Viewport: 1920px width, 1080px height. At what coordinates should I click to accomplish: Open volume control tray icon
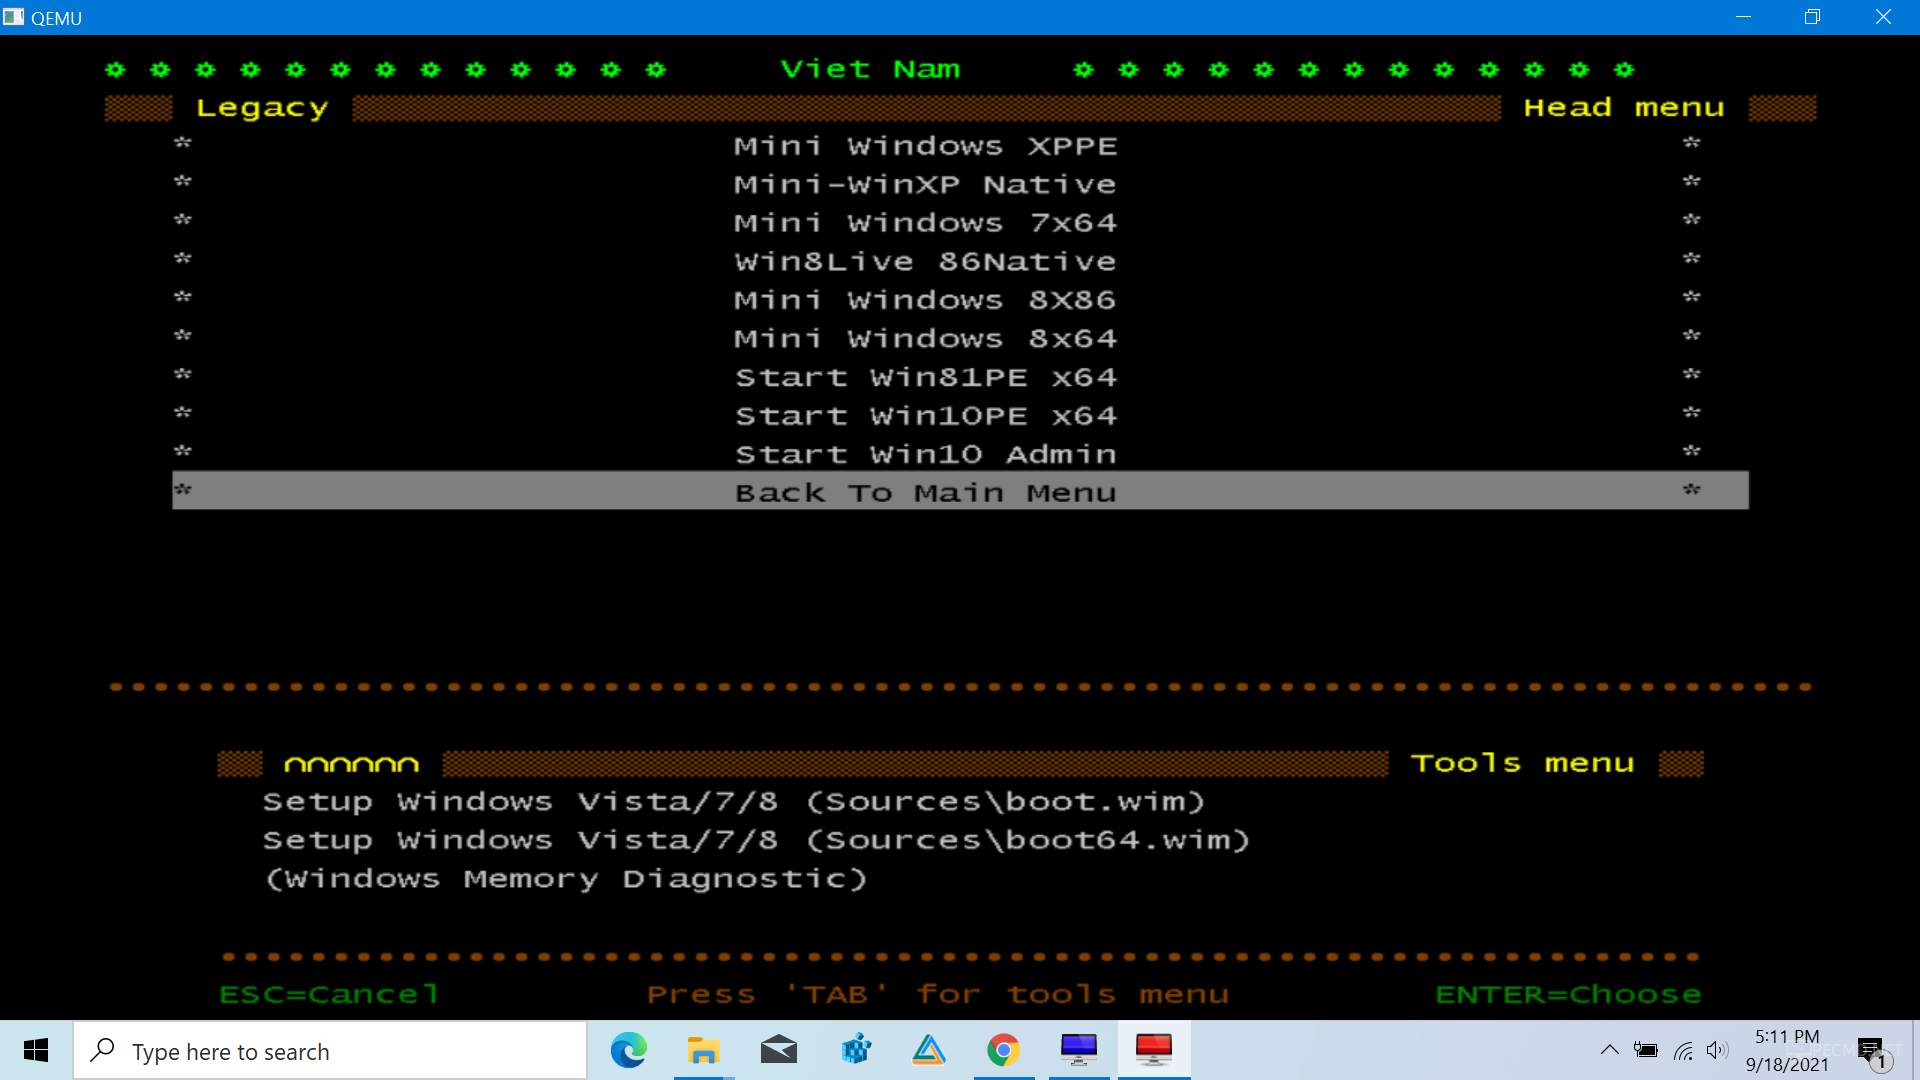pyautogui.click(x=1717, y=1050)
